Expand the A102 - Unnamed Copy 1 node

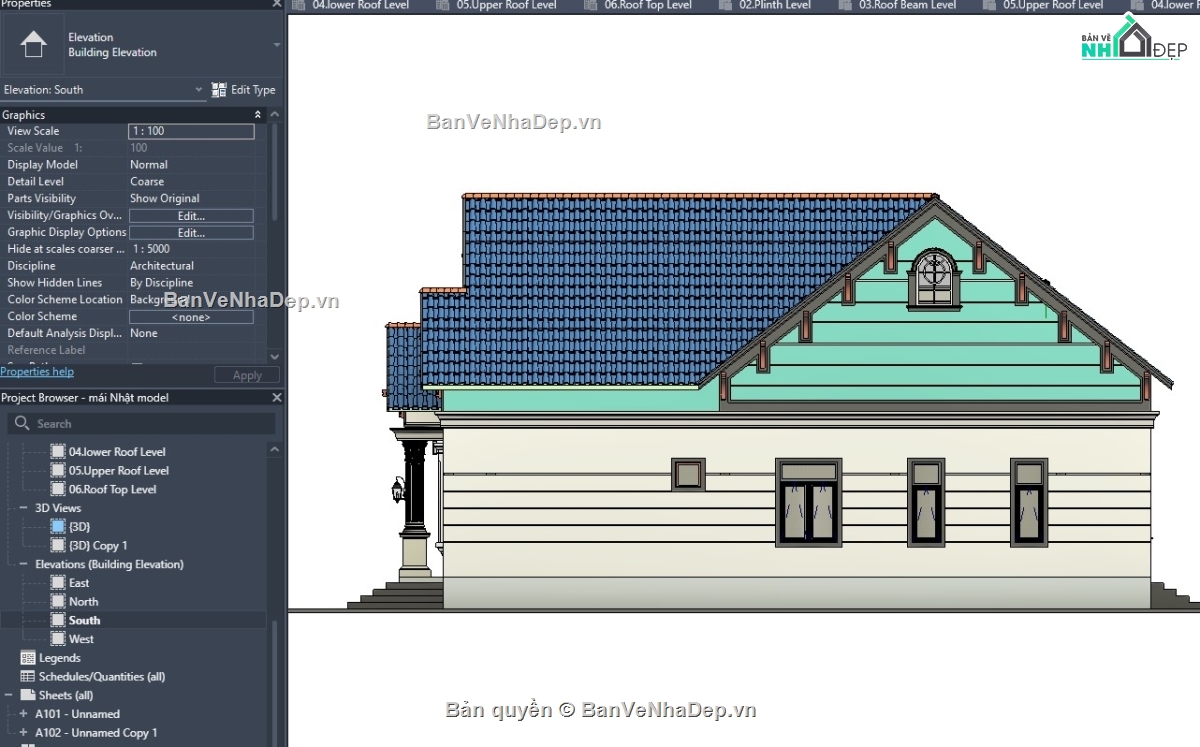23,733
